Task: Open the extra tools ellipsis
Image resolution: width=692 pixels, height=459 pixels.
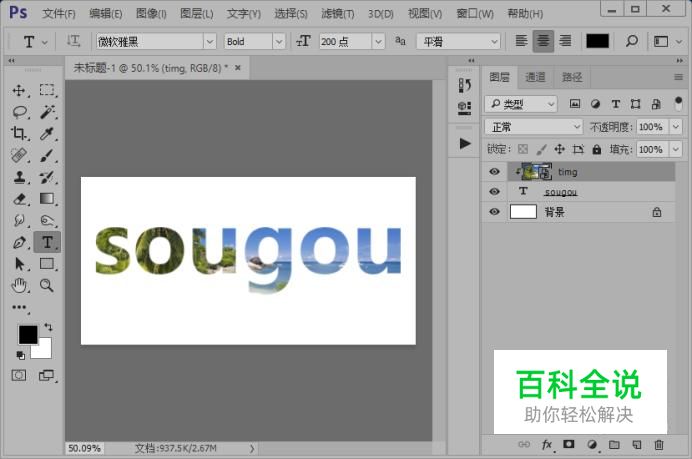Action: 19,307
